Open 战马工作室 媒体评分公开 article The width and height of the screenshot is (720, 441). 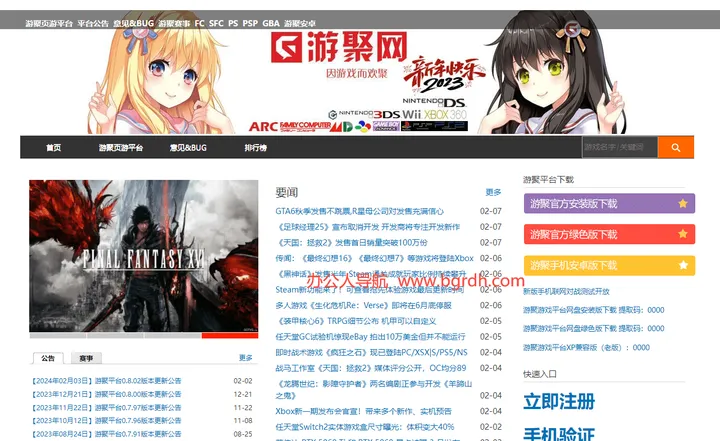coord(371,368)
